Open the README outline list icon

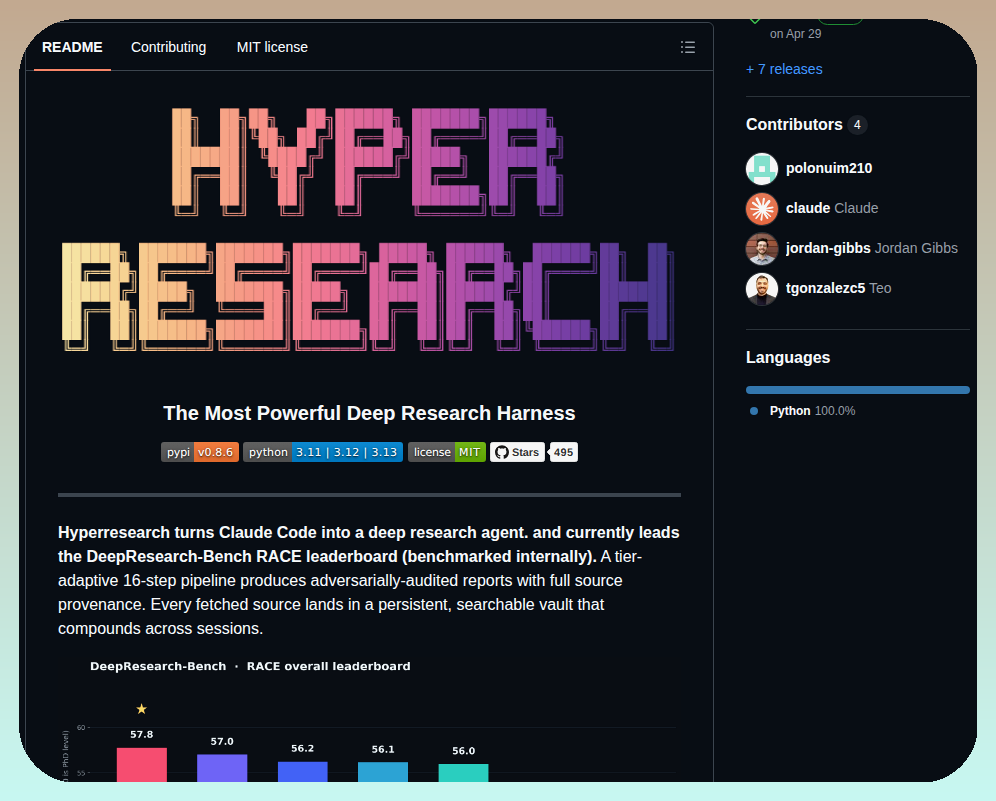tap(687, 47)
